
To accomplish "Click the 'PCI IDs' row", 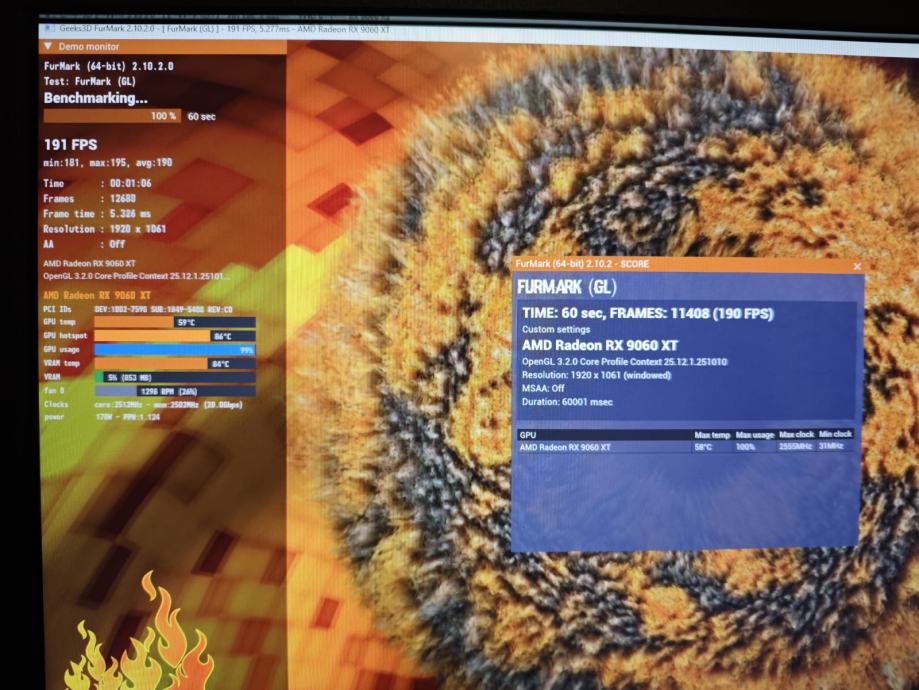I will point(138,309).
